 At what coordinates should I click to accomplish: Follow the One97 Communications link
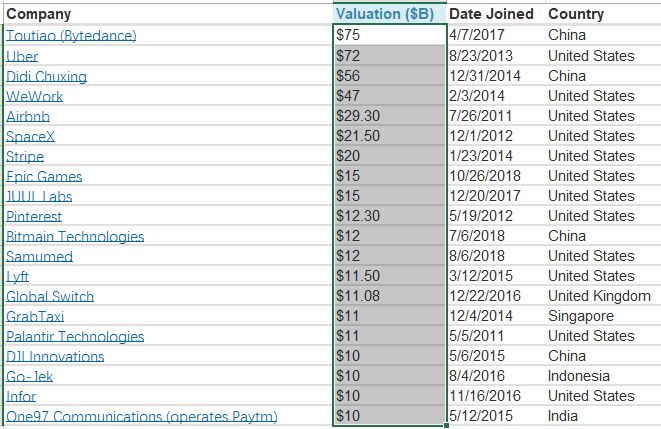(142, 416)
